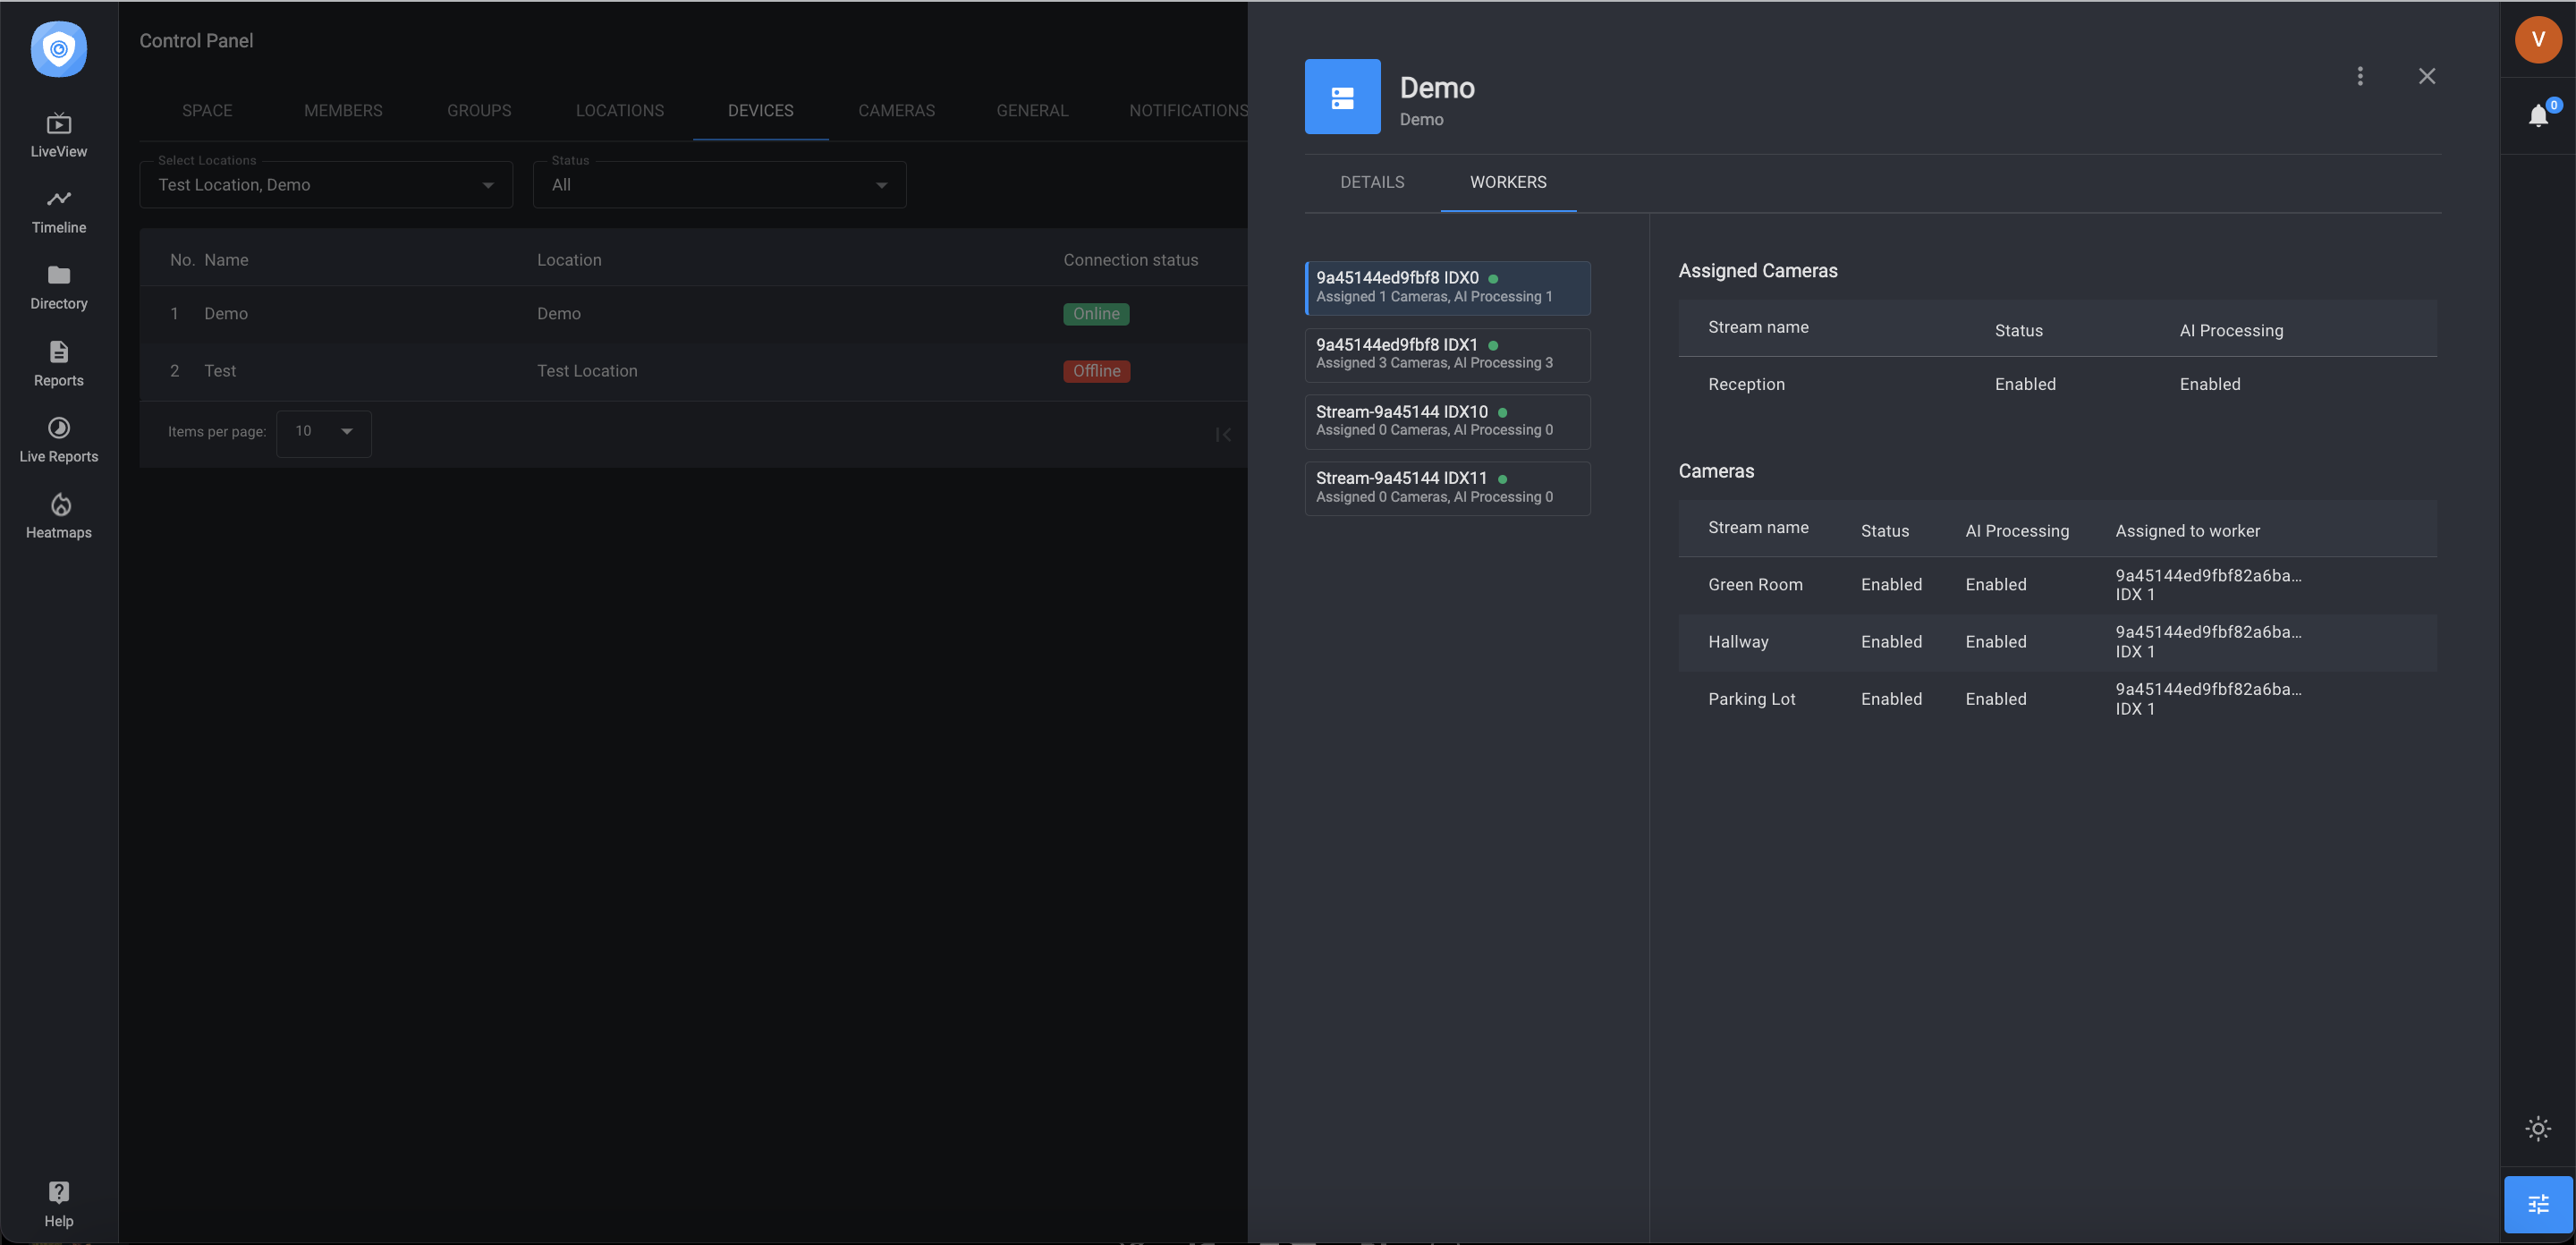This screenshot has height=1245, width=2576.
Task: Click the Offline status badge
Action: [1096, 371]
